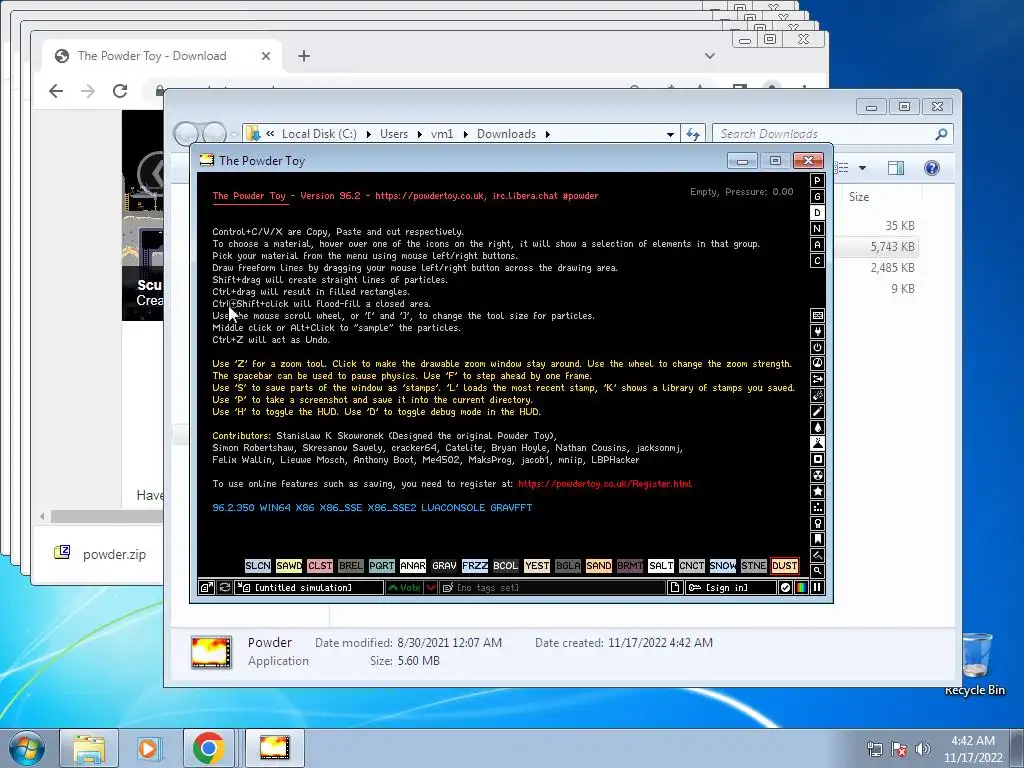Click the [sign in] button
The image size is (1024, 768).
click(x=731, y=588)
